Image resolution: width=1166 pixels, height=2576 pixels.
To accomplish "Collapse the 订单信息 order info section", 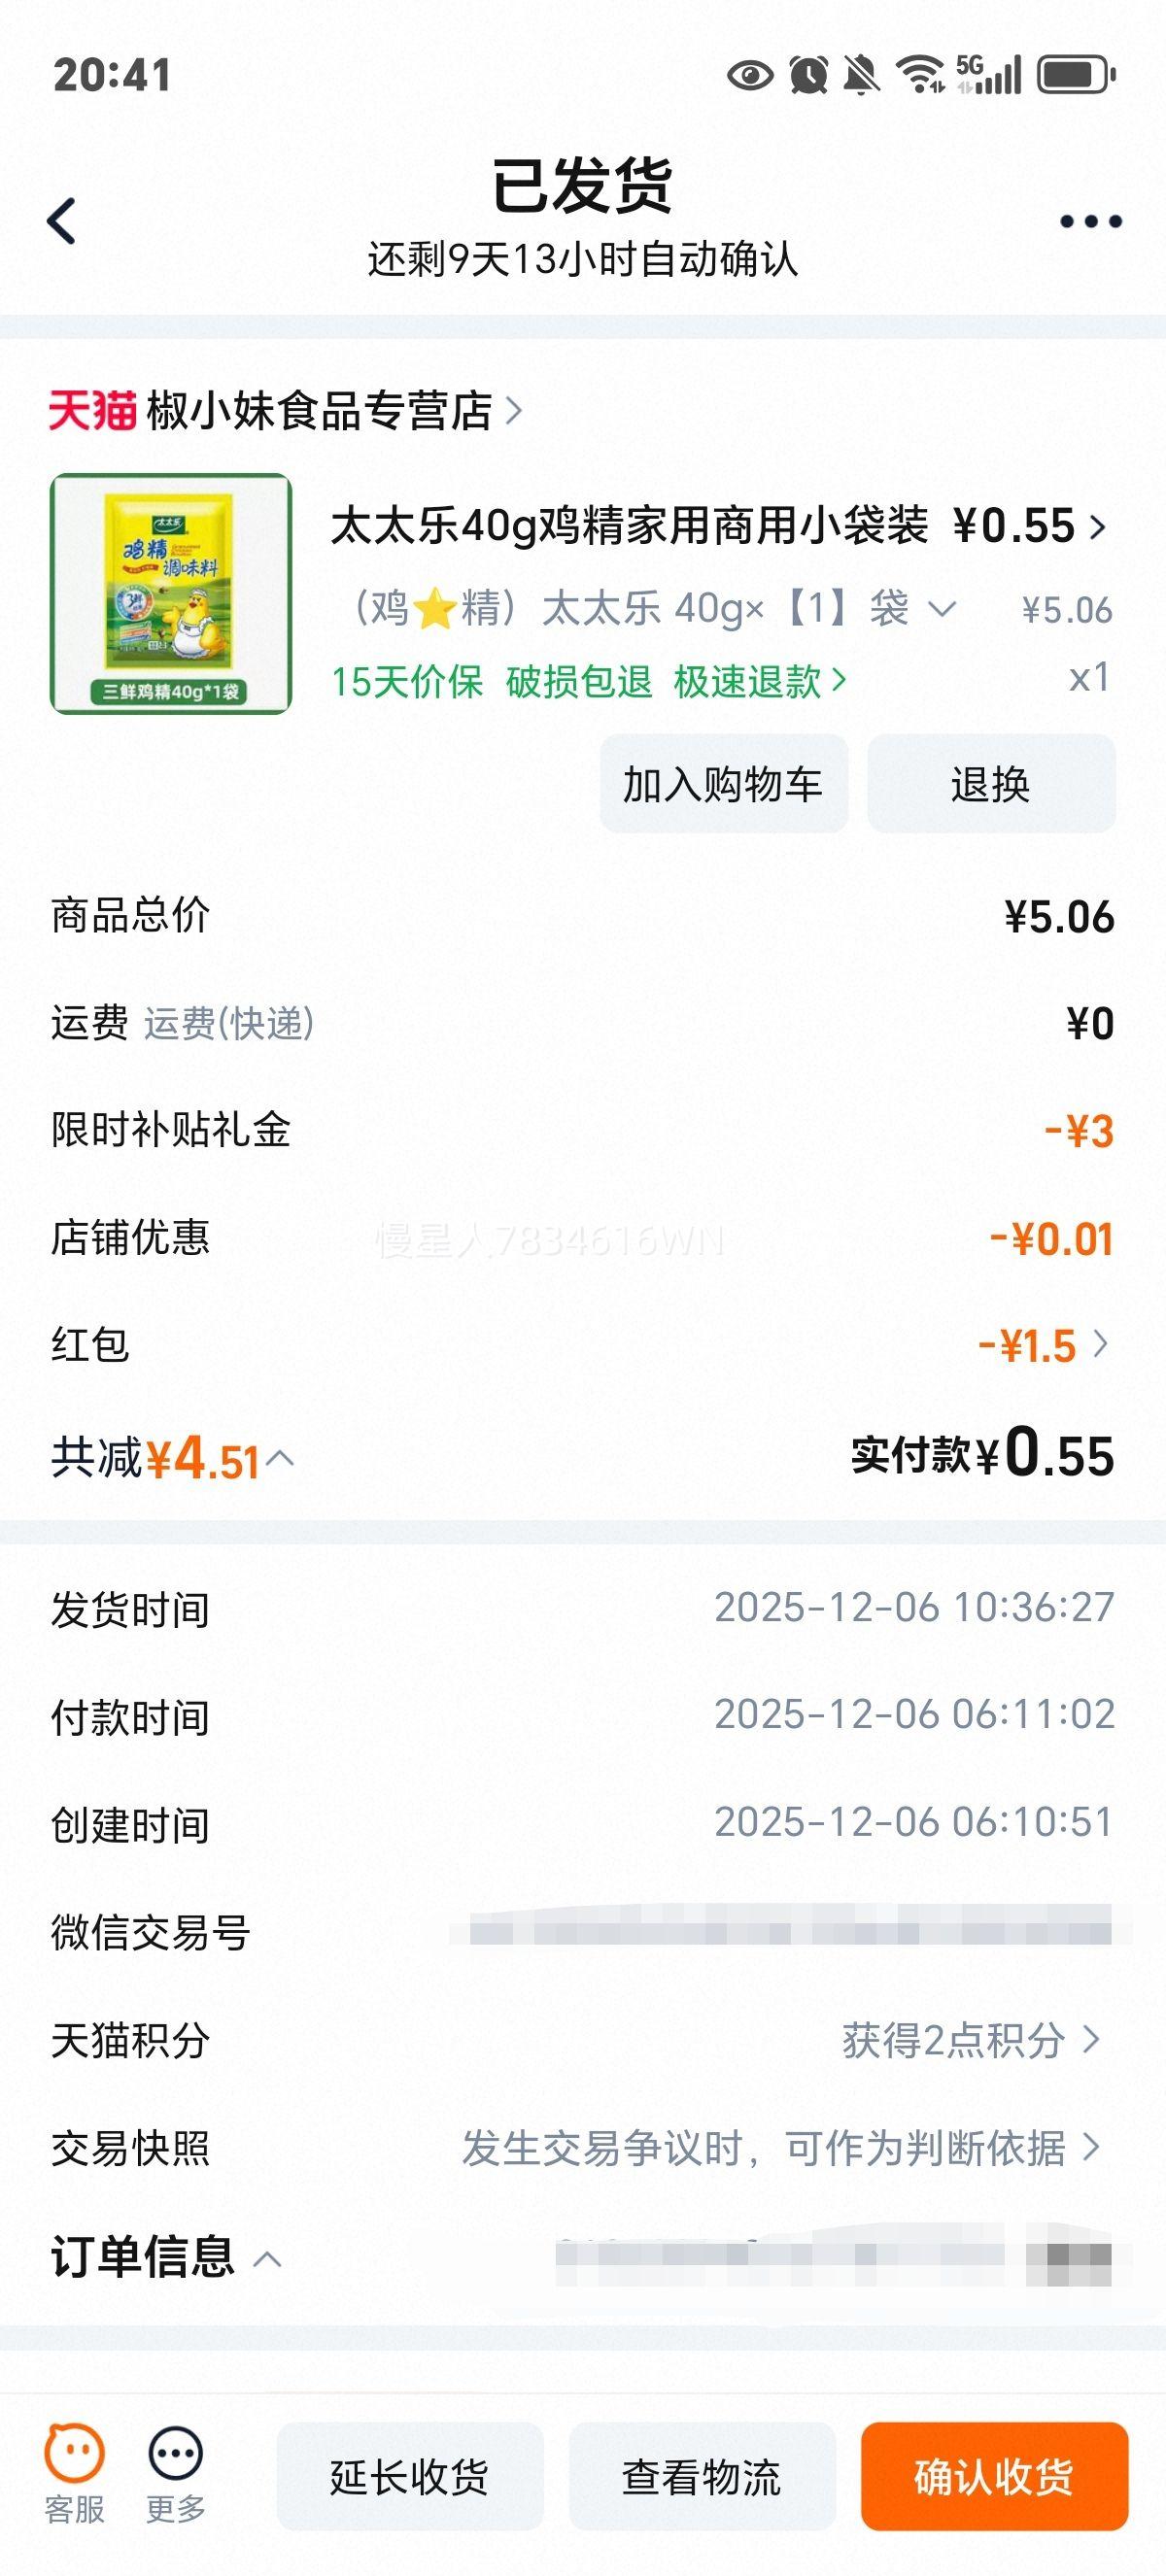I will tap(267, 2259).
